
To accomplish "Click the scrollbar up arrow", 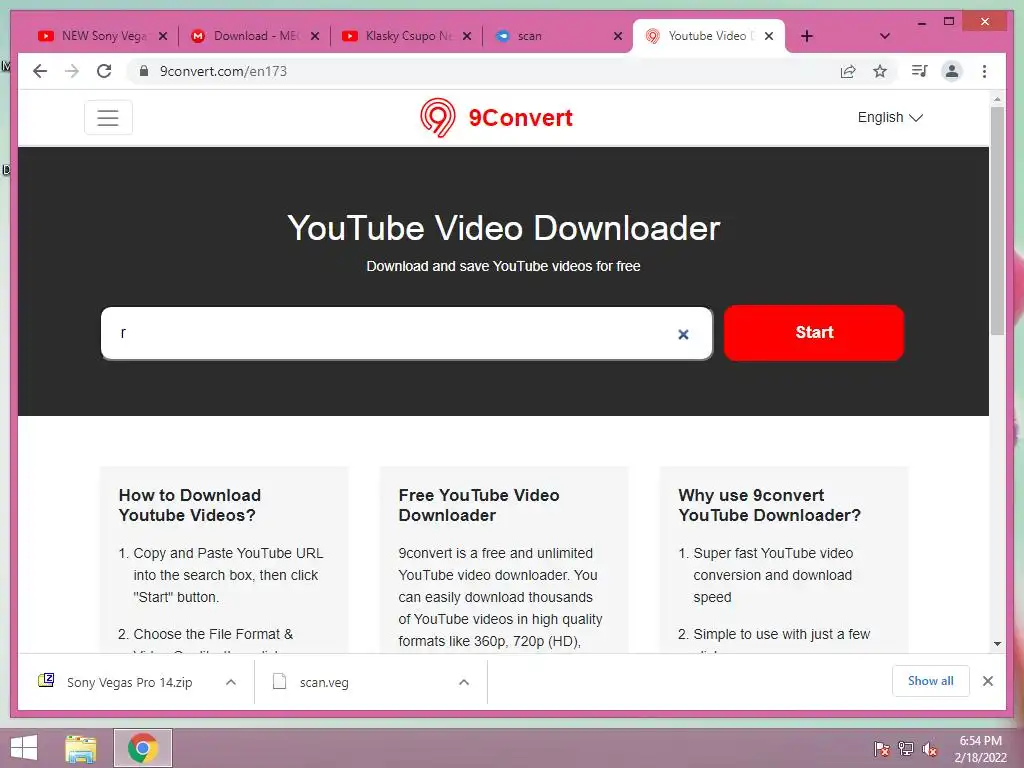I will (997, 99).
